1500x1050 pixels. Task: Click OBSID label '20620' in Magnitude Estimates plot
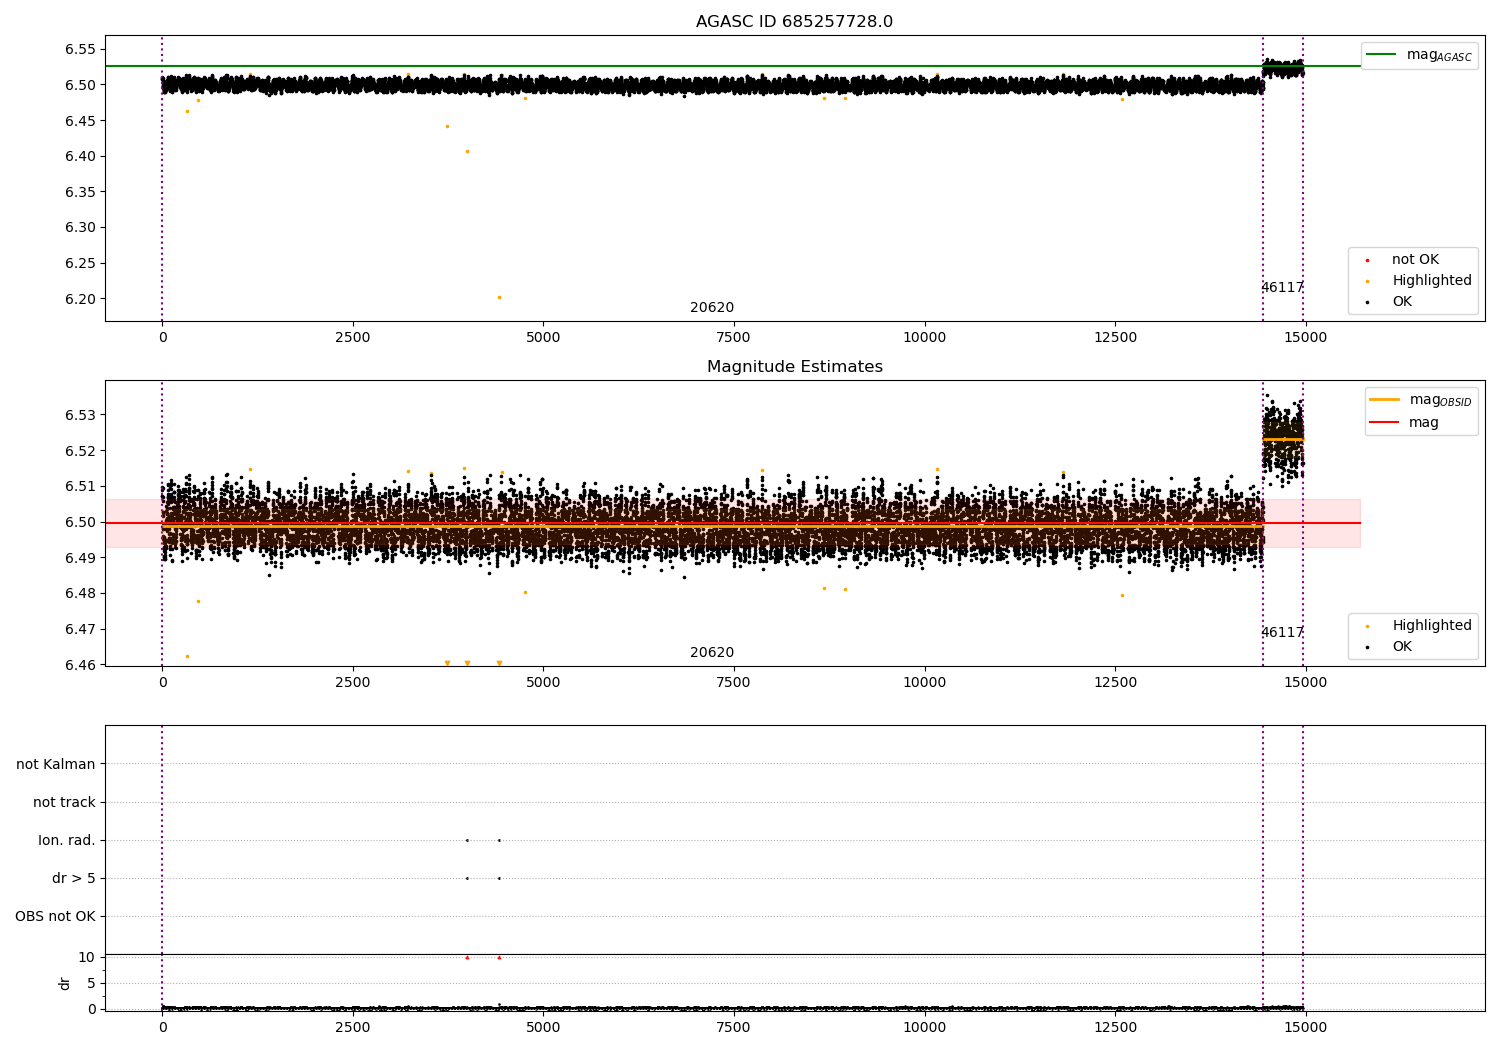click(712, 653)
